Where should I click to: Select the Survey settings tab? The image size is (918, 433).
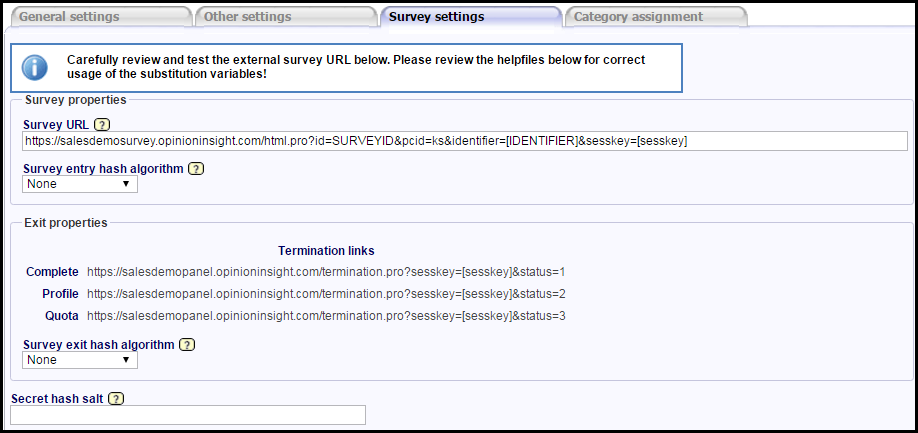(470, 16)
